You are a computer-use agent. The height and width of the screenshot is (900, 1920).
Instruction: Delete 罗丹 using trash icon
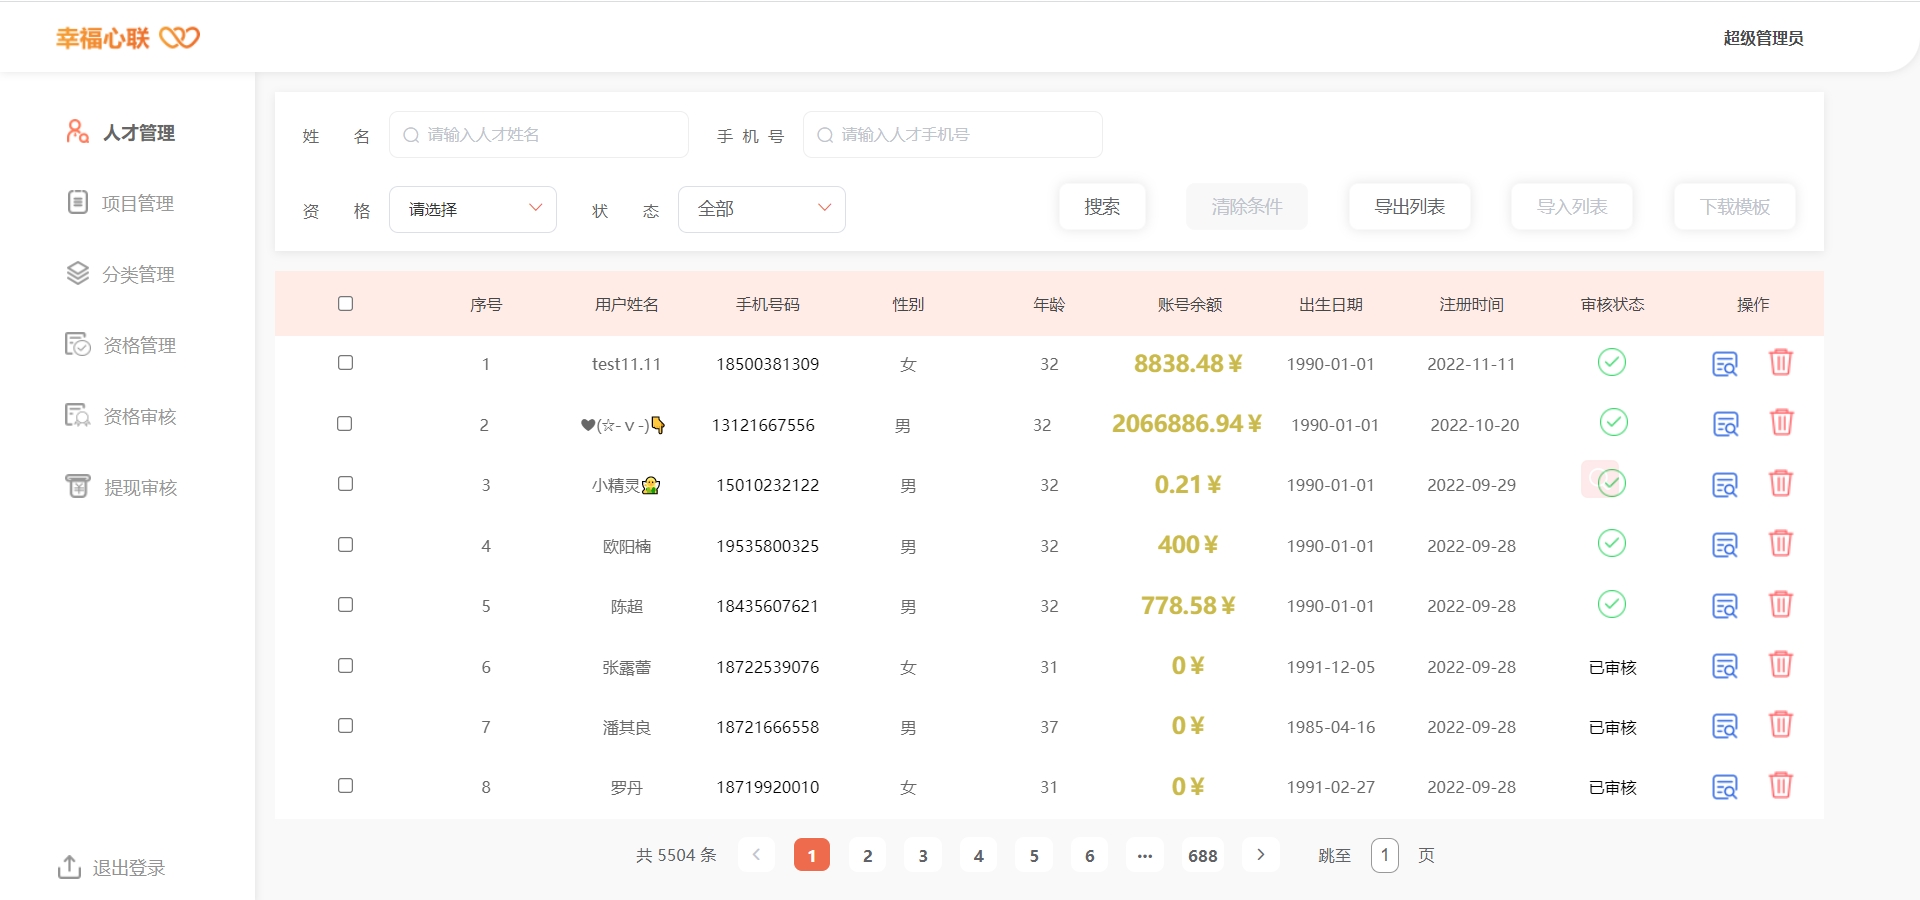pos(1781,785)
